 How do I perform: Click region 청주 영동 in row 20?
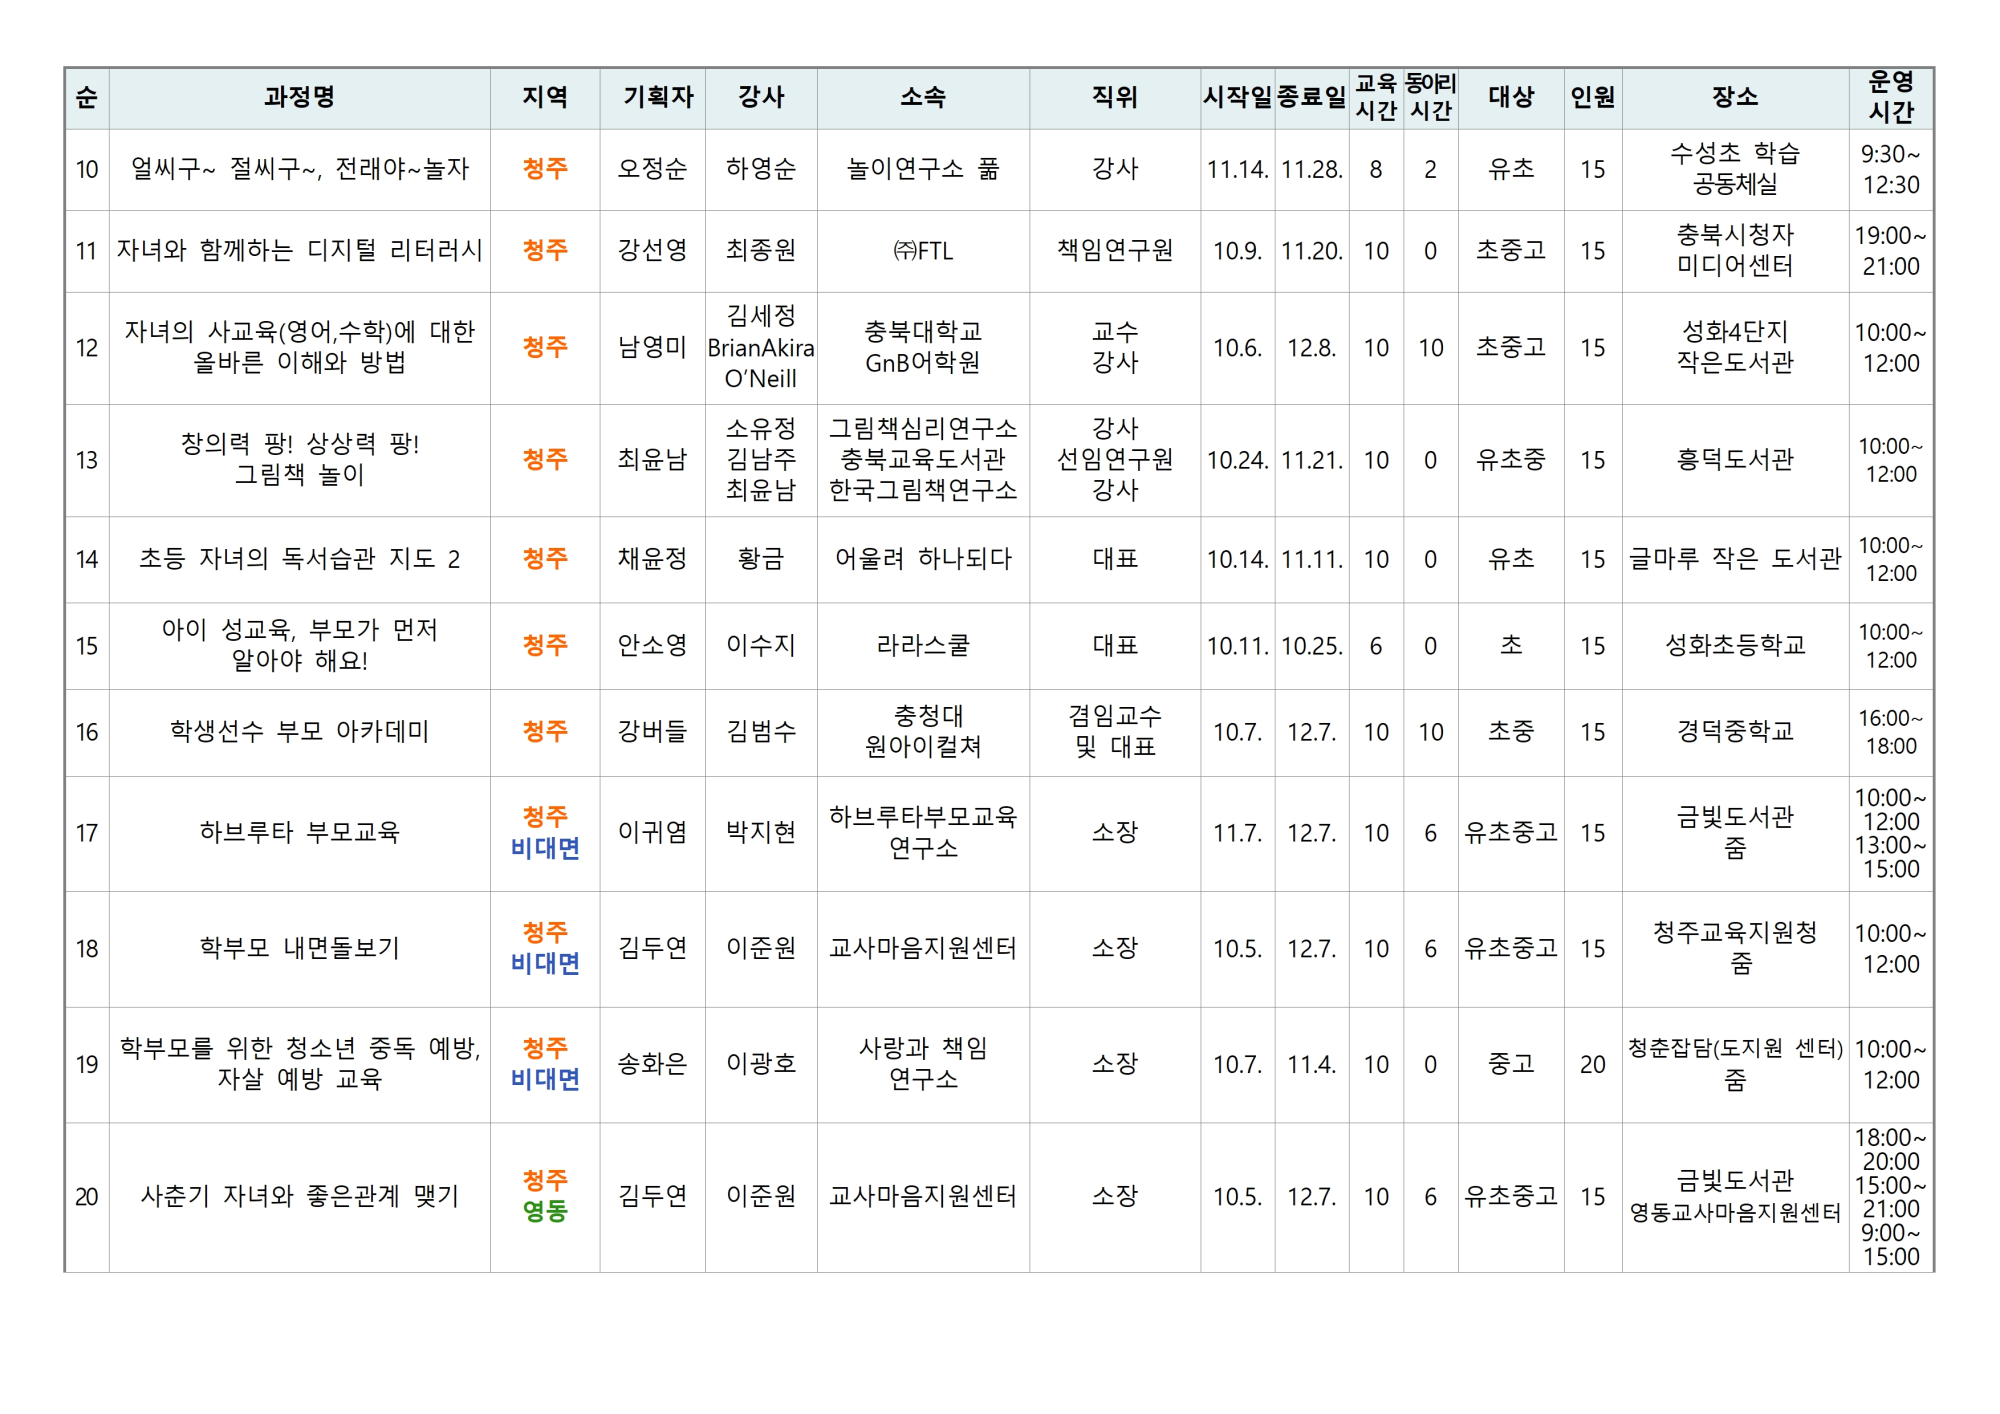click(x=545, y=1196)
